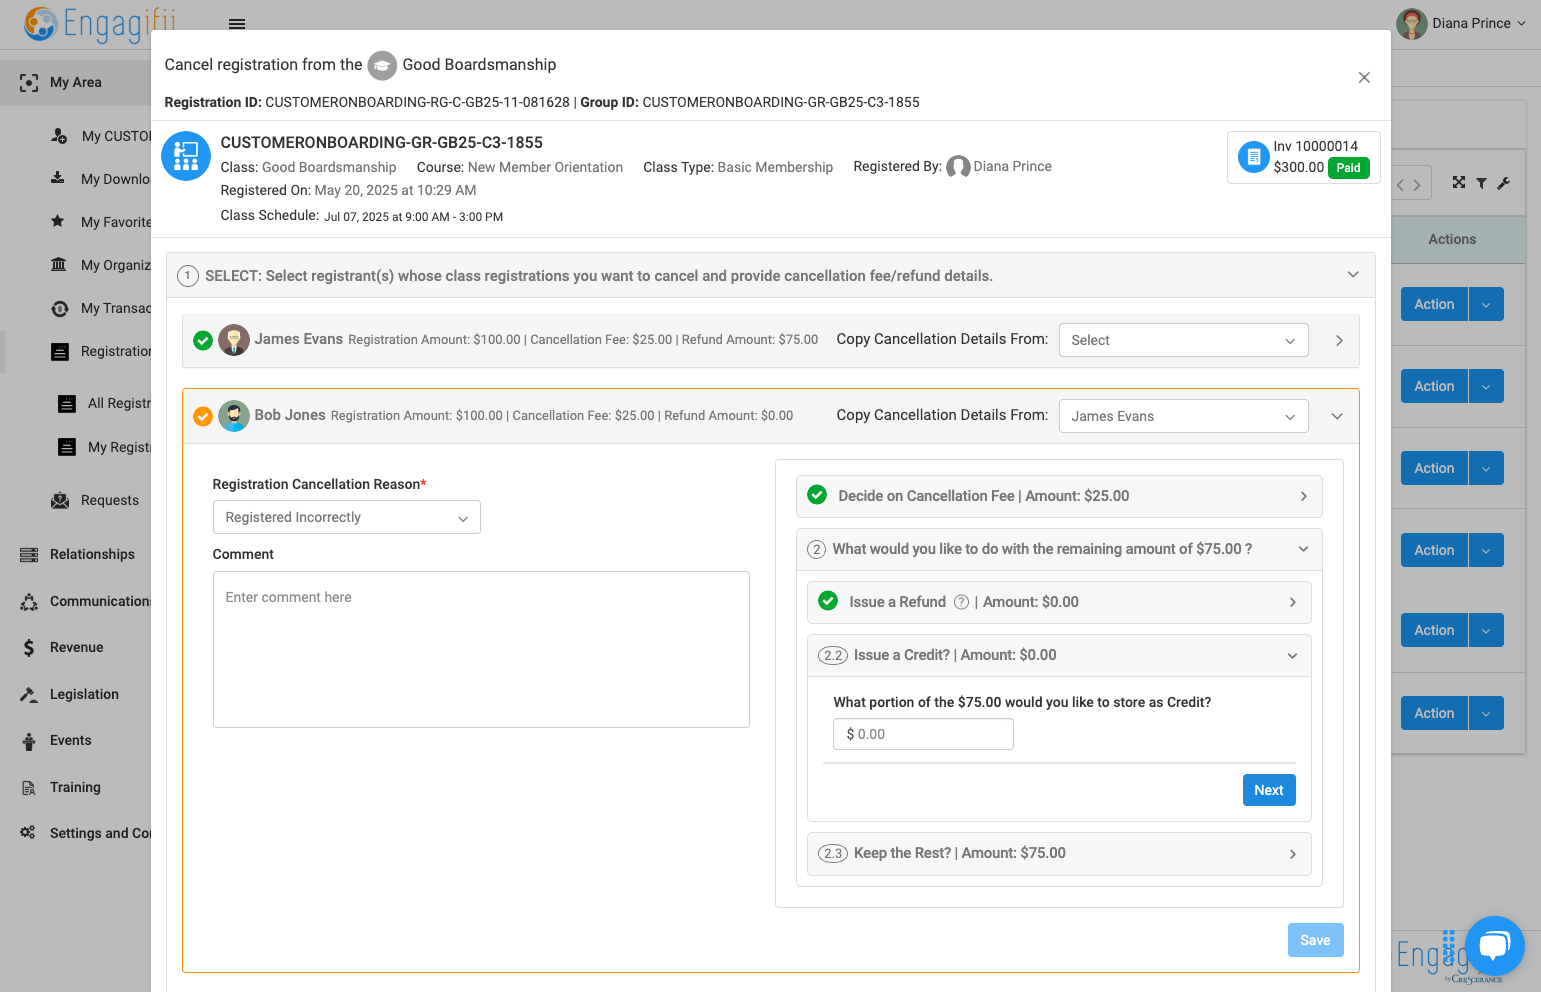Click the Issue a Refund help icon

961,602
